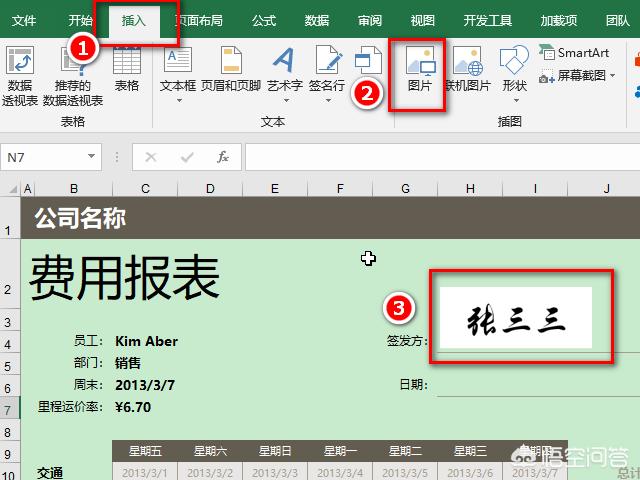
Task: Click the Name Box field N7
Action: pyautogui.click(x=51, y=157)
